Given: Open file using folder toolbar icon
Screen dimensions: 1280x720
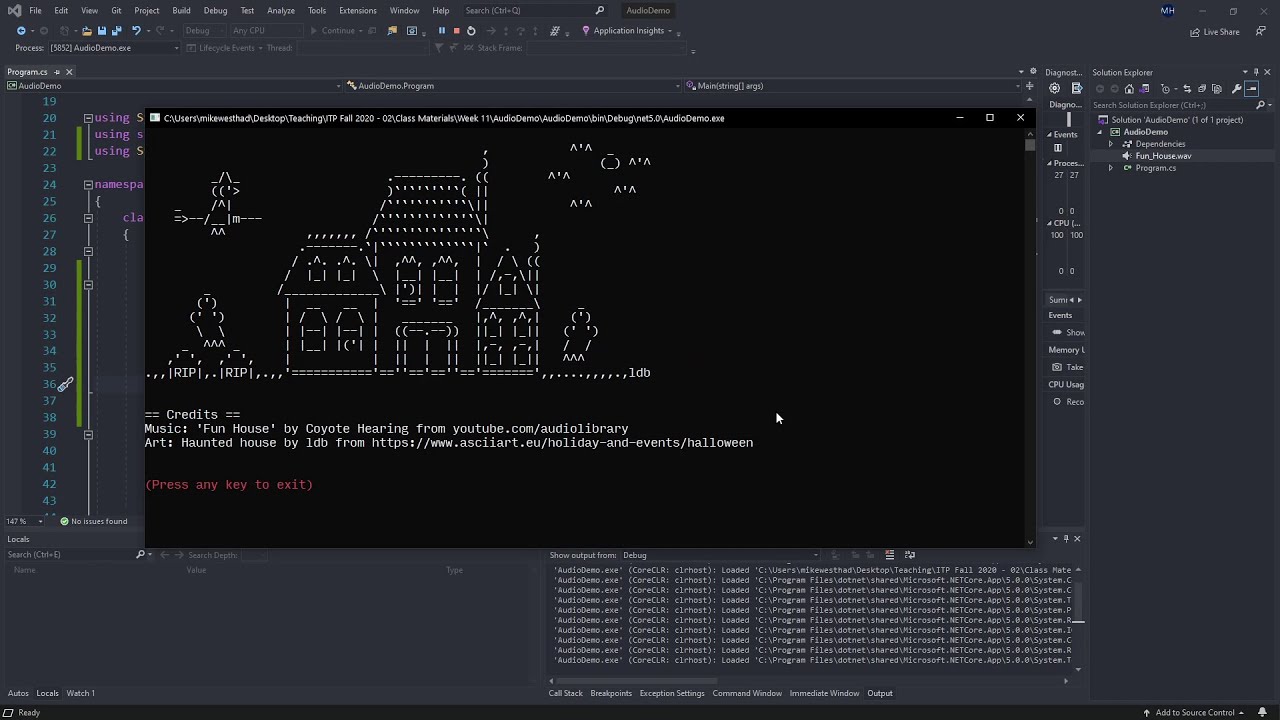Looking at the screenshot, I should pyautogui.click(x=86, y=31).
